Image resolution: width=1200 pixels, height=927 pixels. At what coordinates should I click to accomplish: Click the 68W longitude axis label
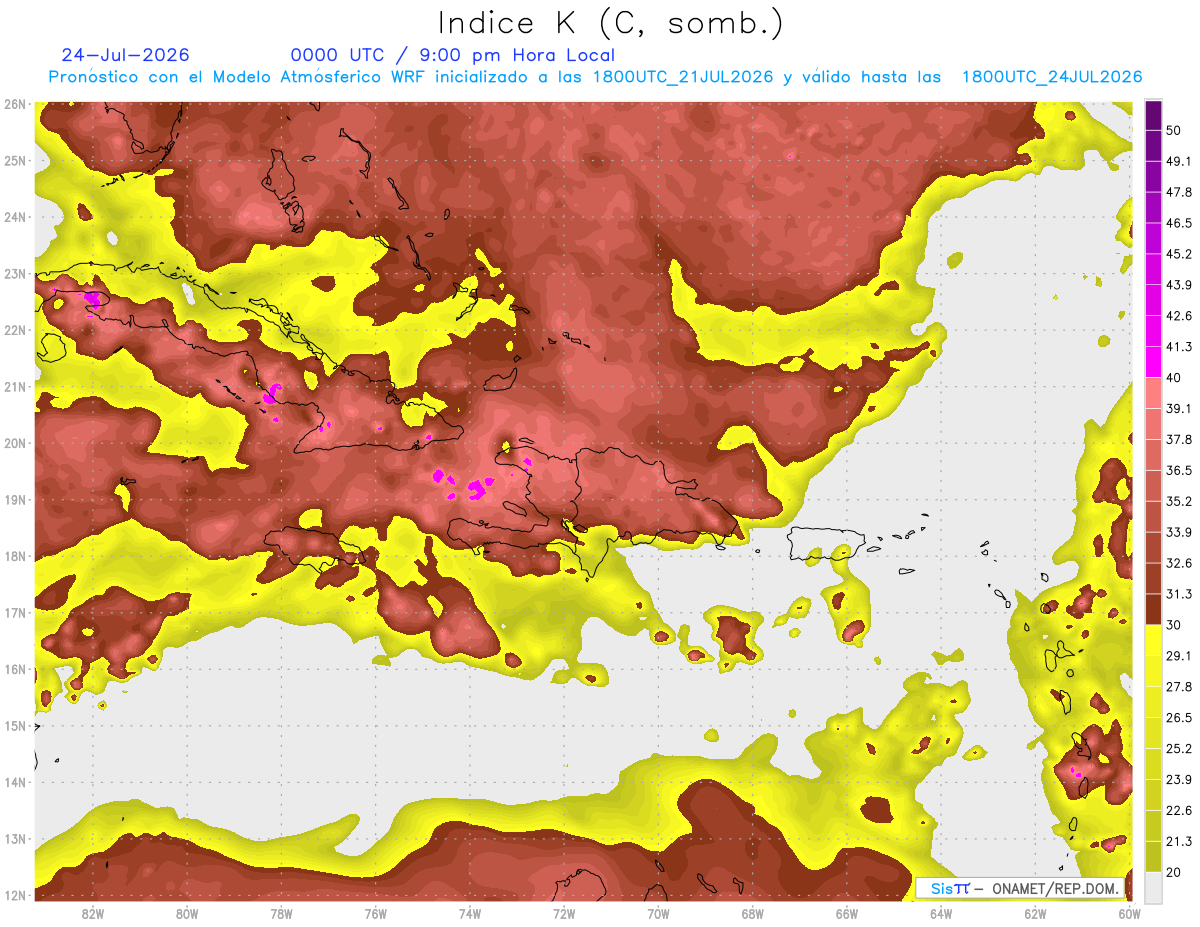(x=753, y=914)
